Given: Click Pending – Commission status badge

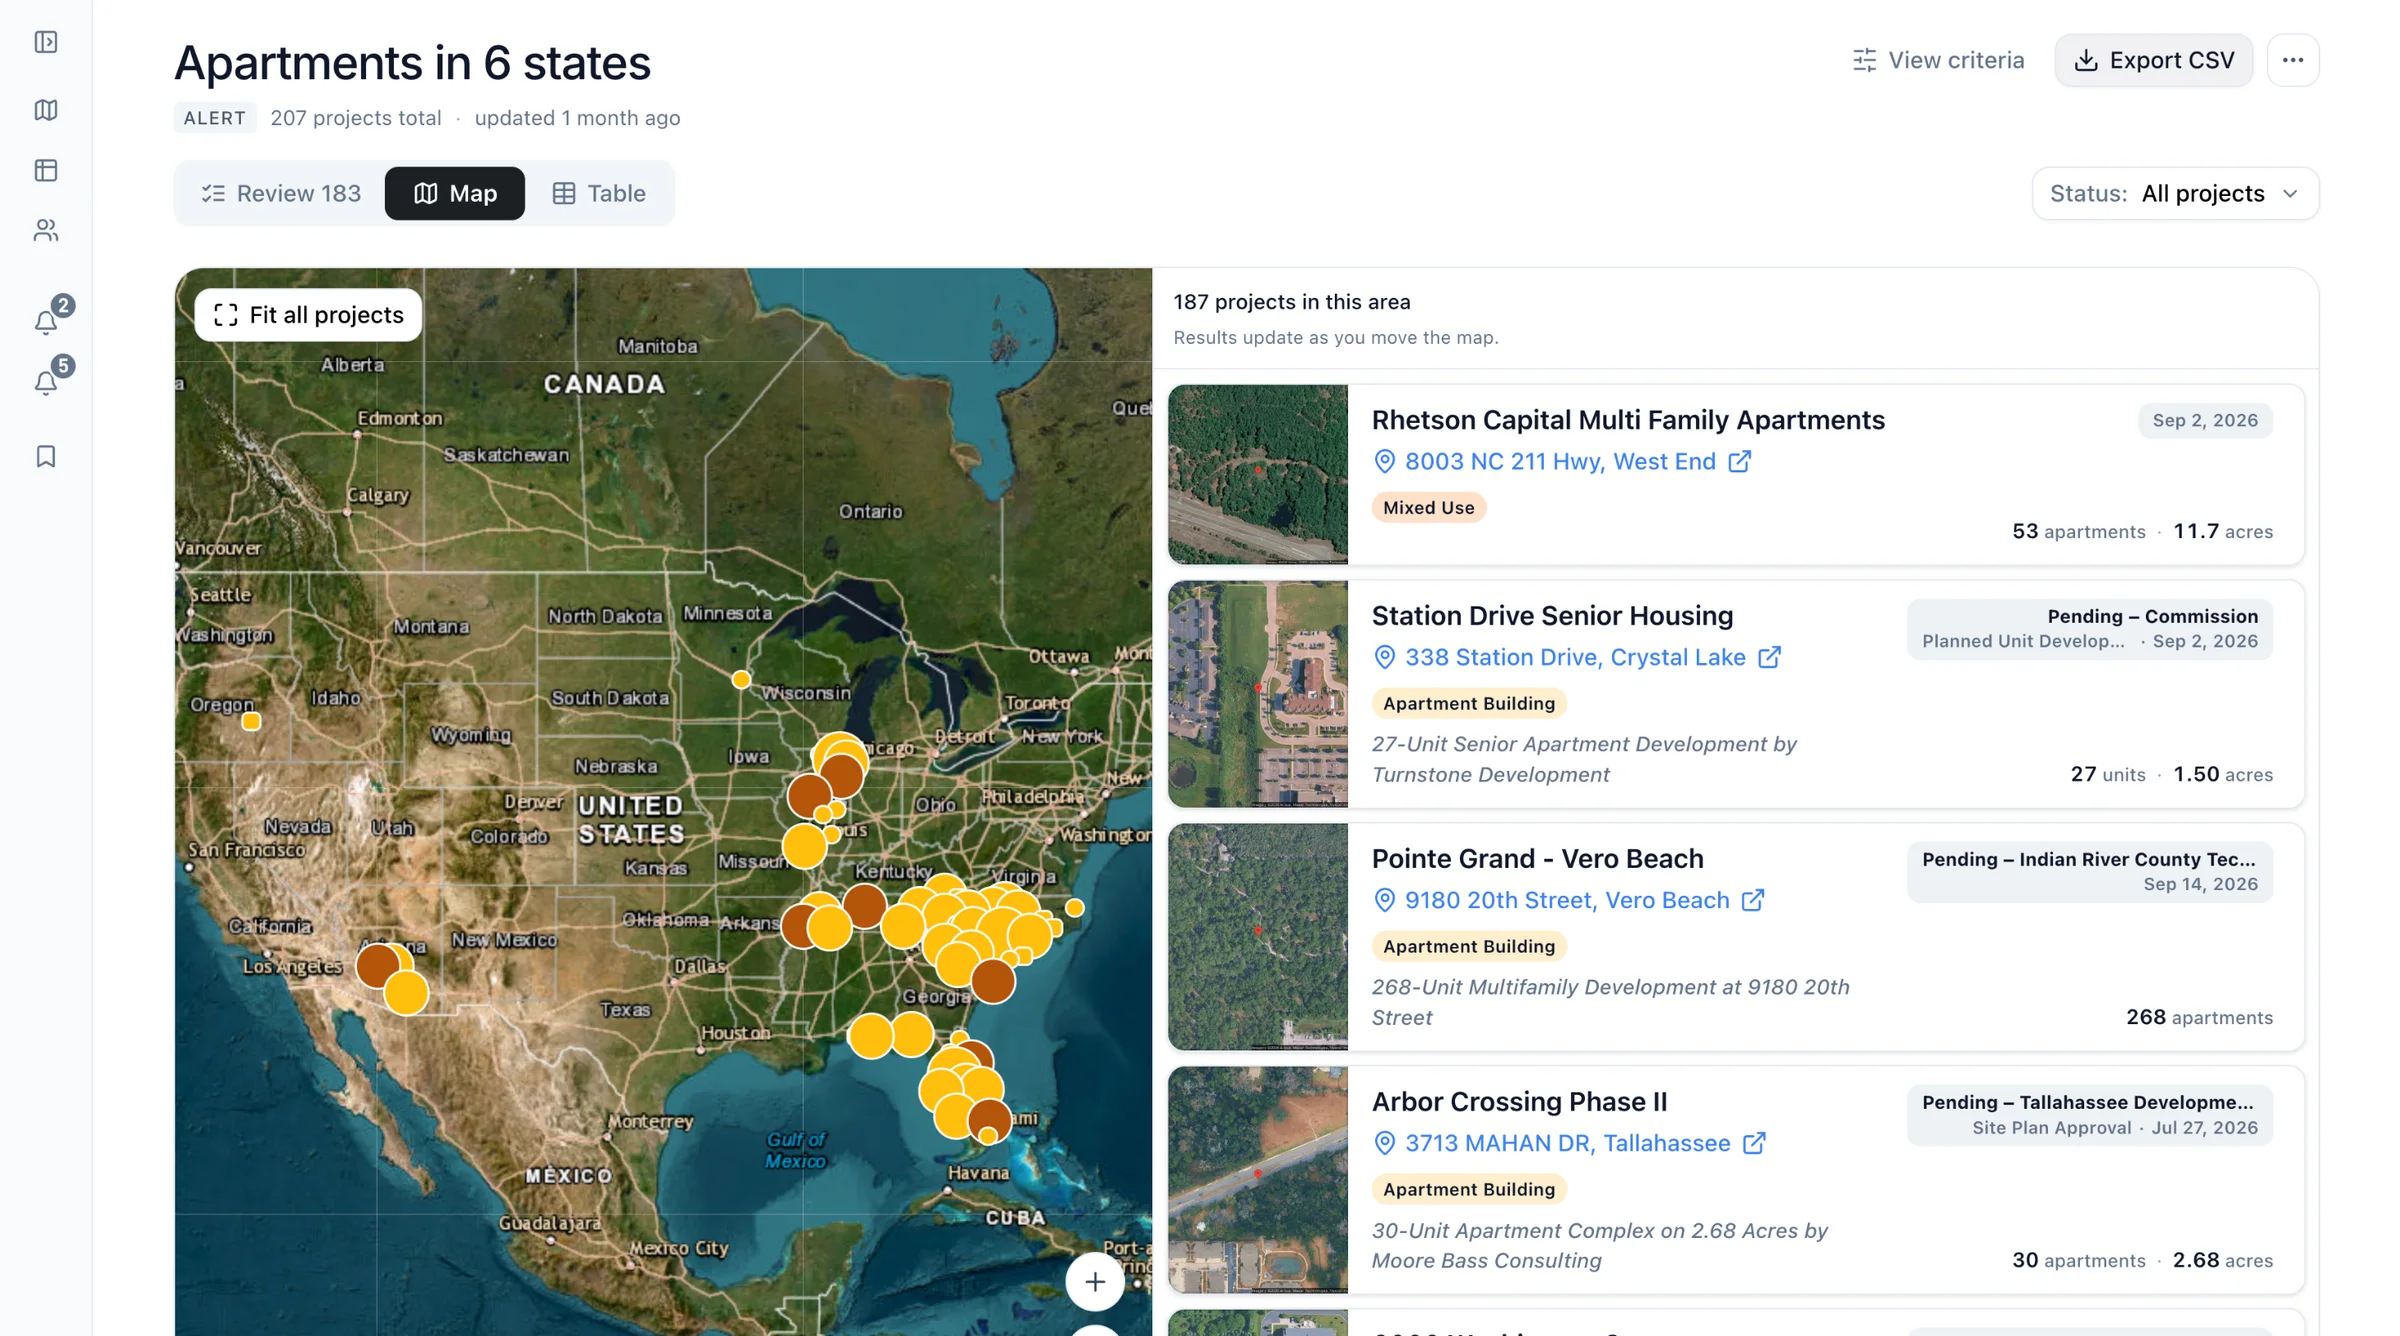Looking at the screenshot, I should point(2089,629).
